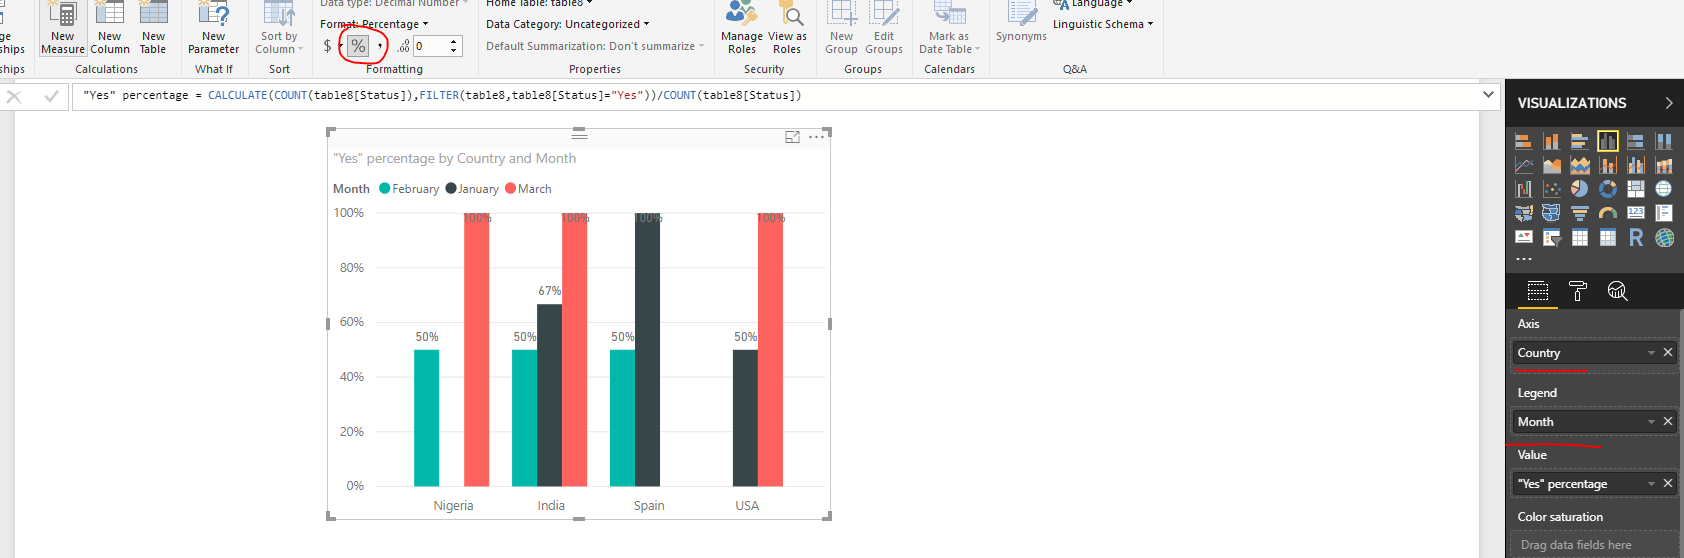The height and width of the screenshot is (558, 1684).
Task: Select slicer visual
Action: 1552,237
